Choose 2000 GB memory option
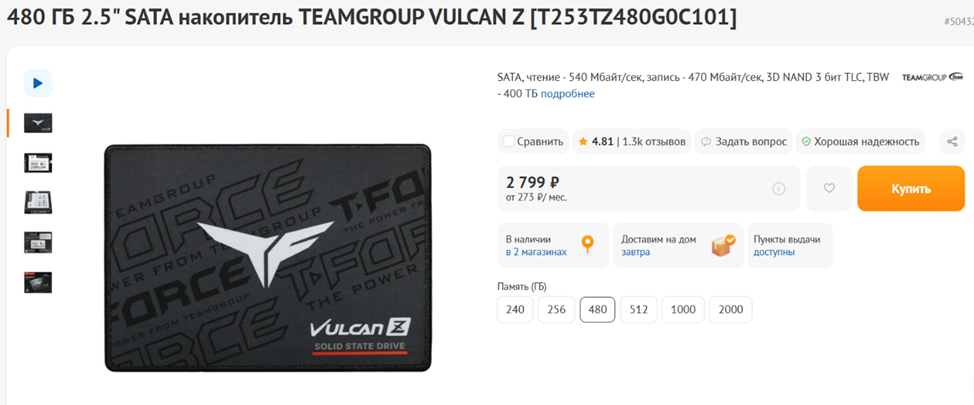Image resolution: width=974 pixels, height=405 pixels. pos(730,309)
